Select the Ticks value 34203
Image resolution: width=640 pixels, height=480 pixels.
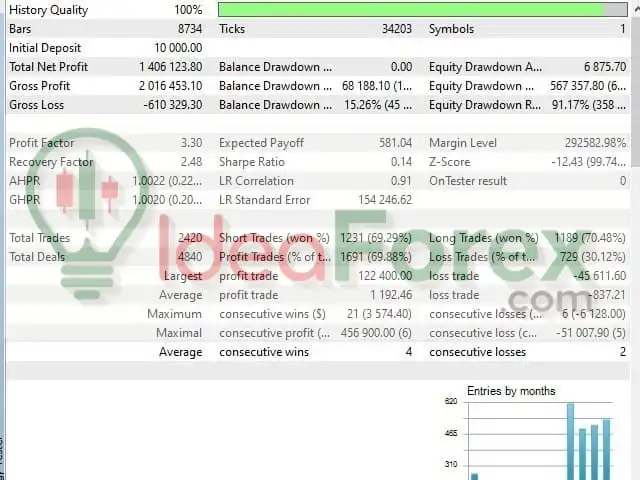click(x=397, y=29)
